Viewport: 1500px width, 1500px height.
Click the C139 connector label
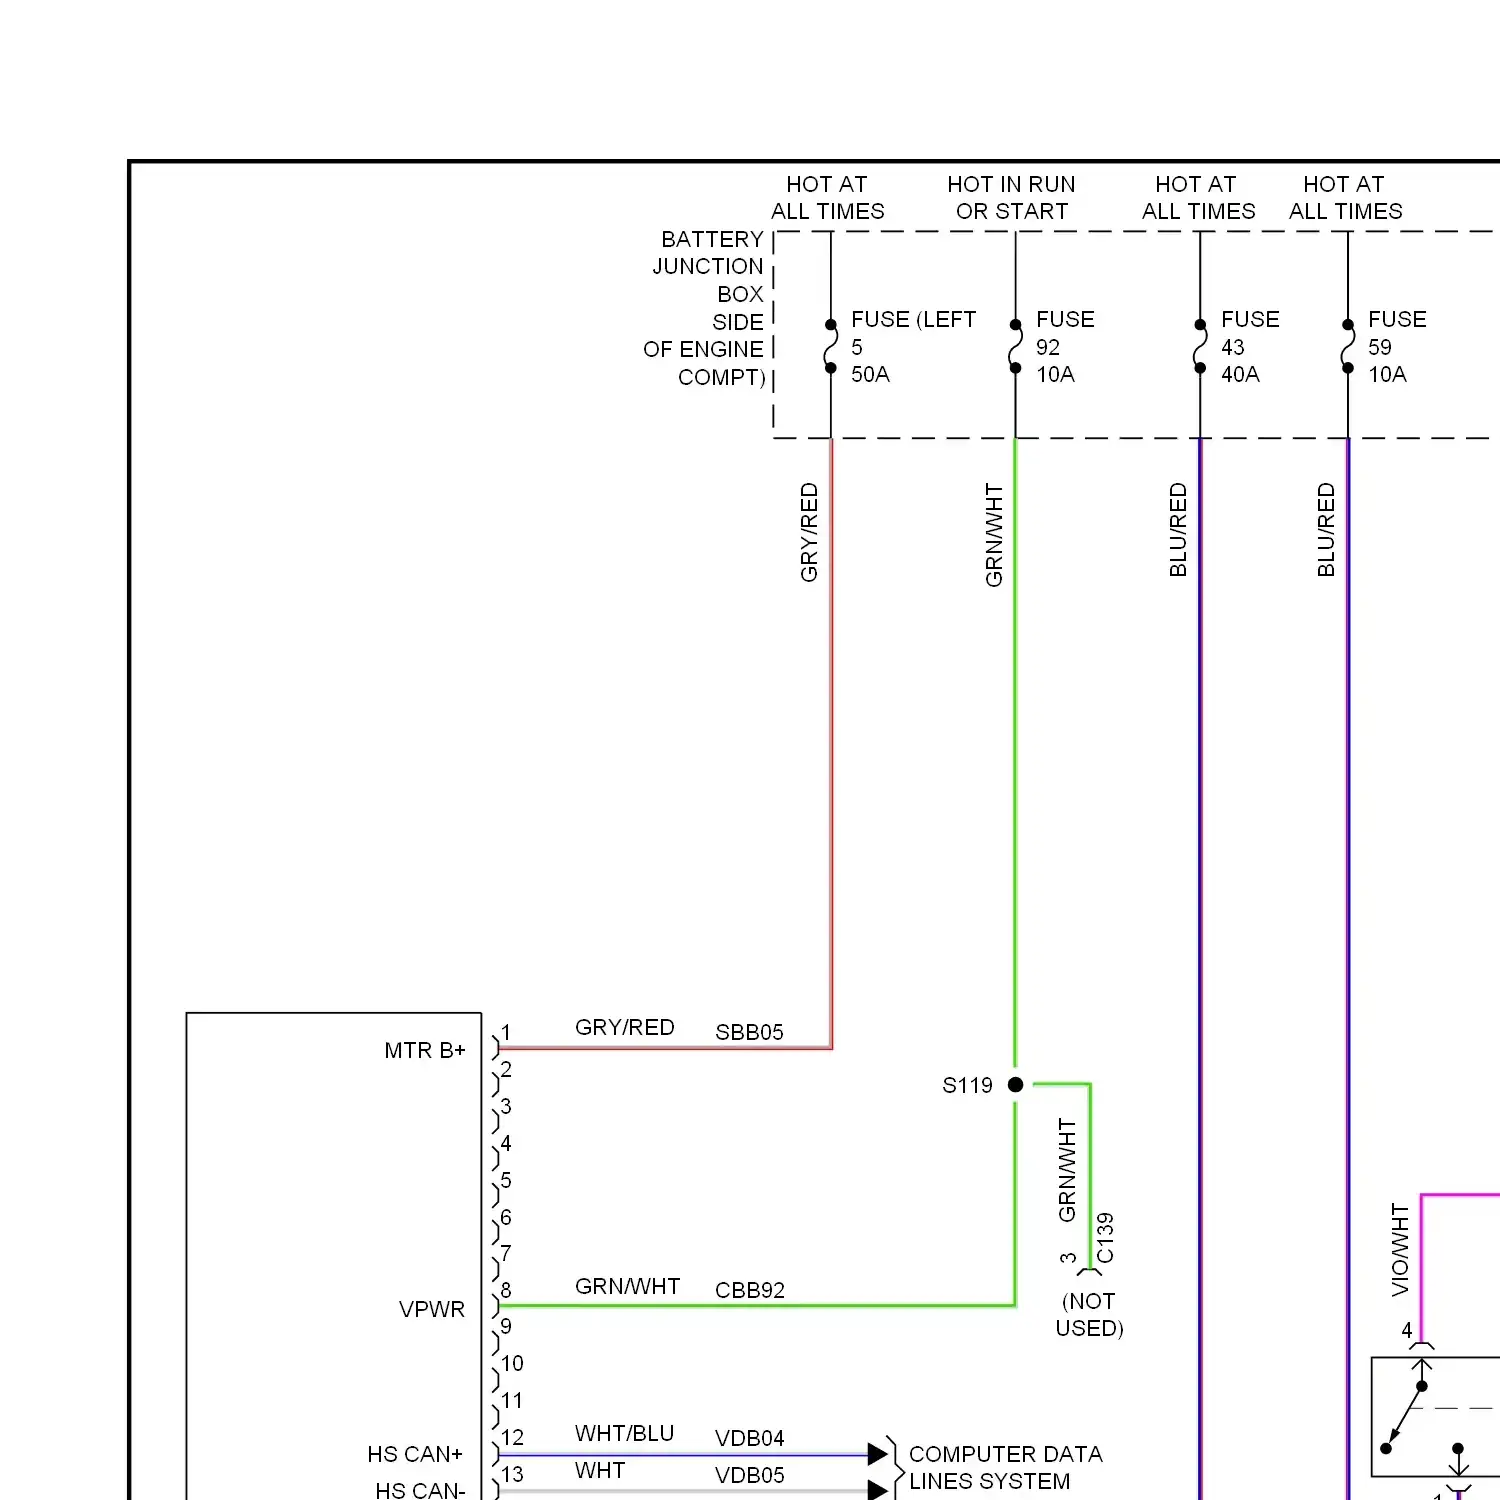(1105, 1238)
